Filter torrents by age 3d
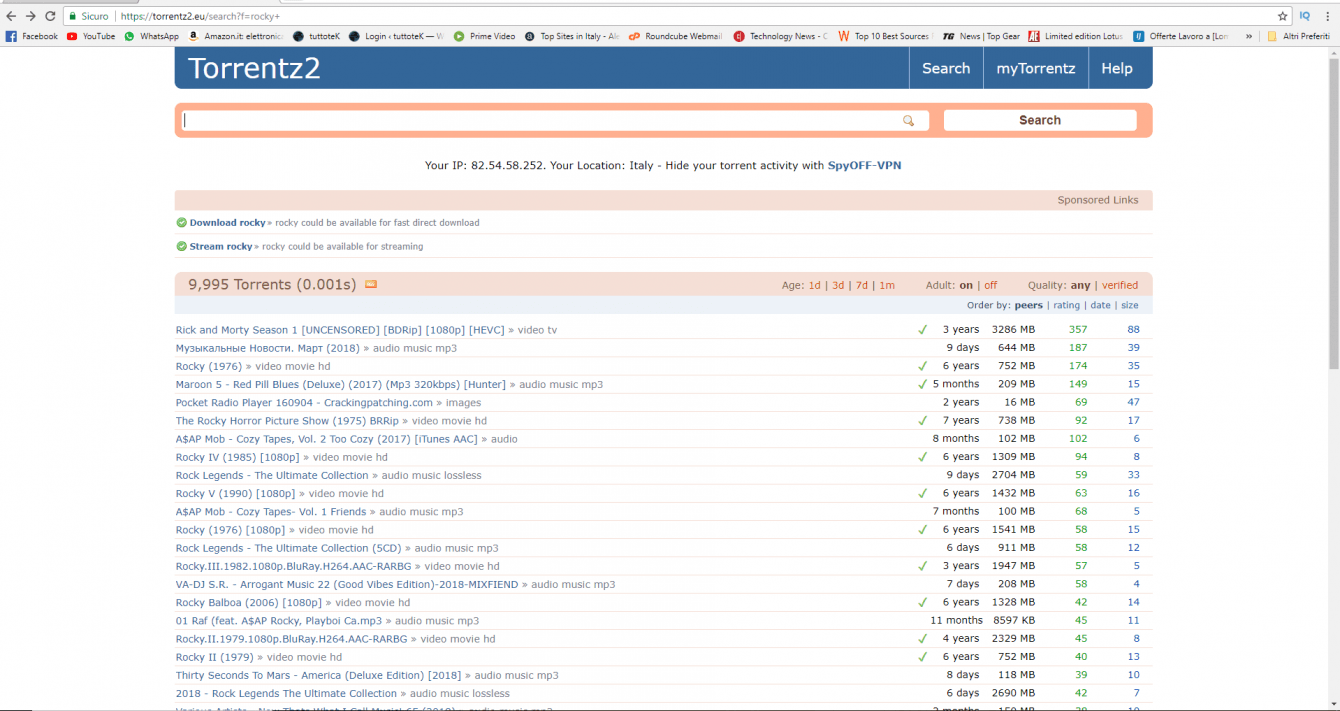 [x=838, y=285]
